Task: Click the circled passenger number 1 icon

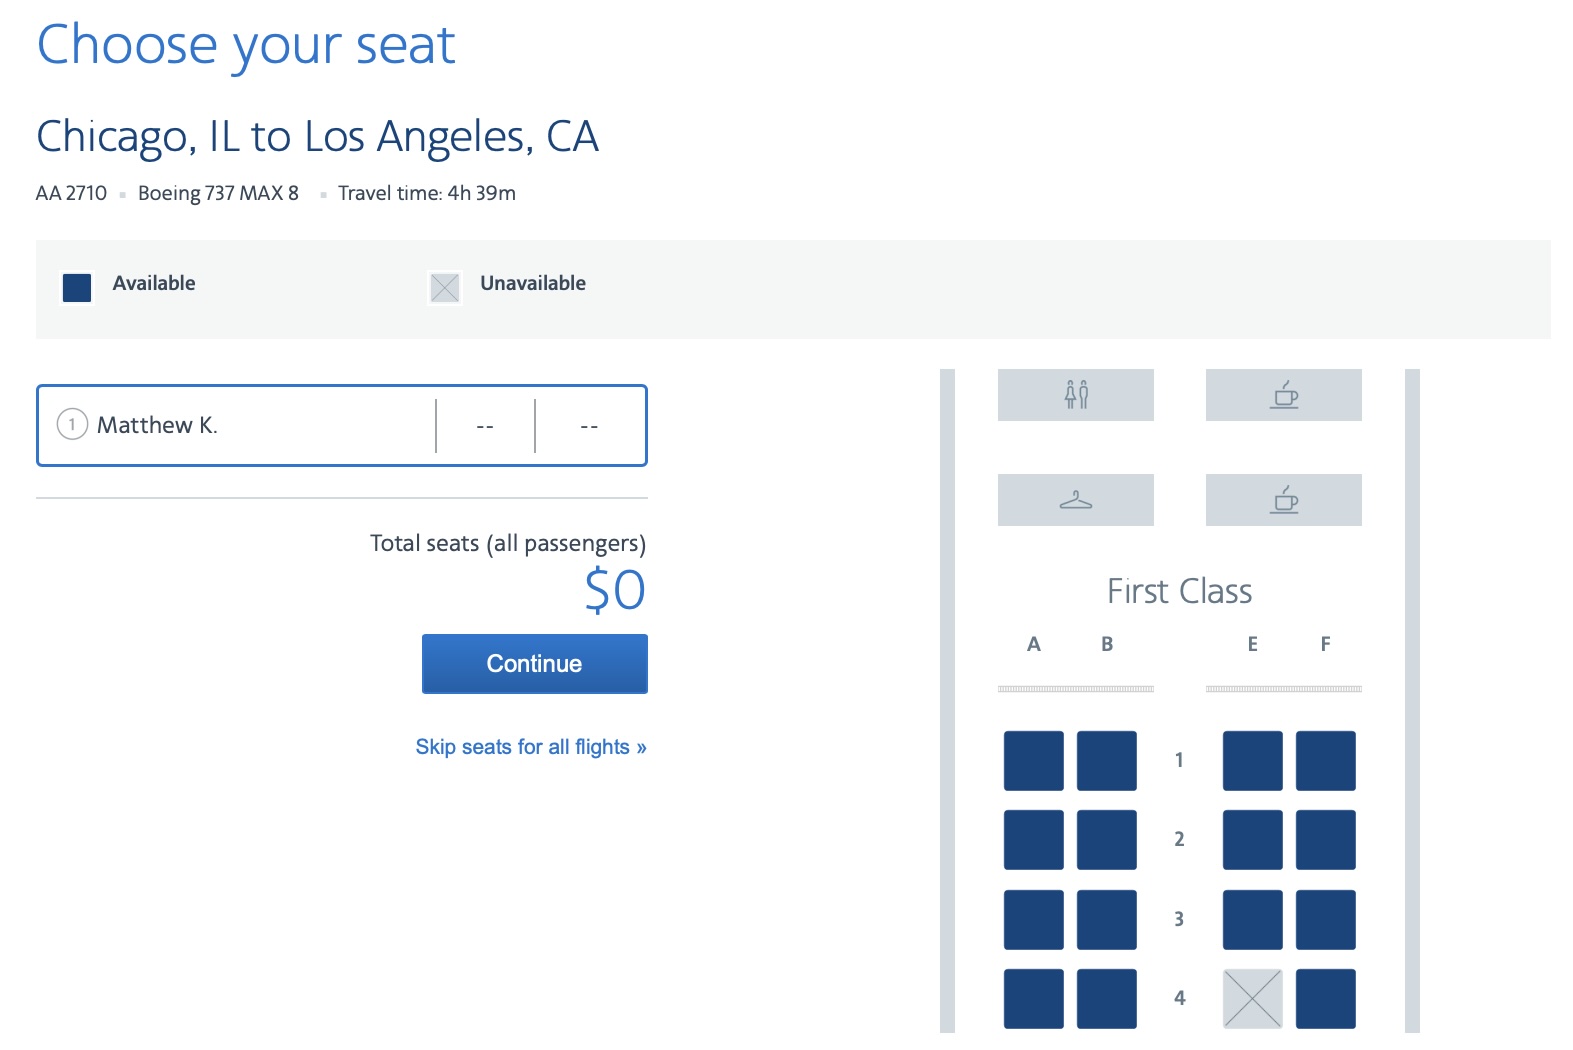Action: coord(70,425)
